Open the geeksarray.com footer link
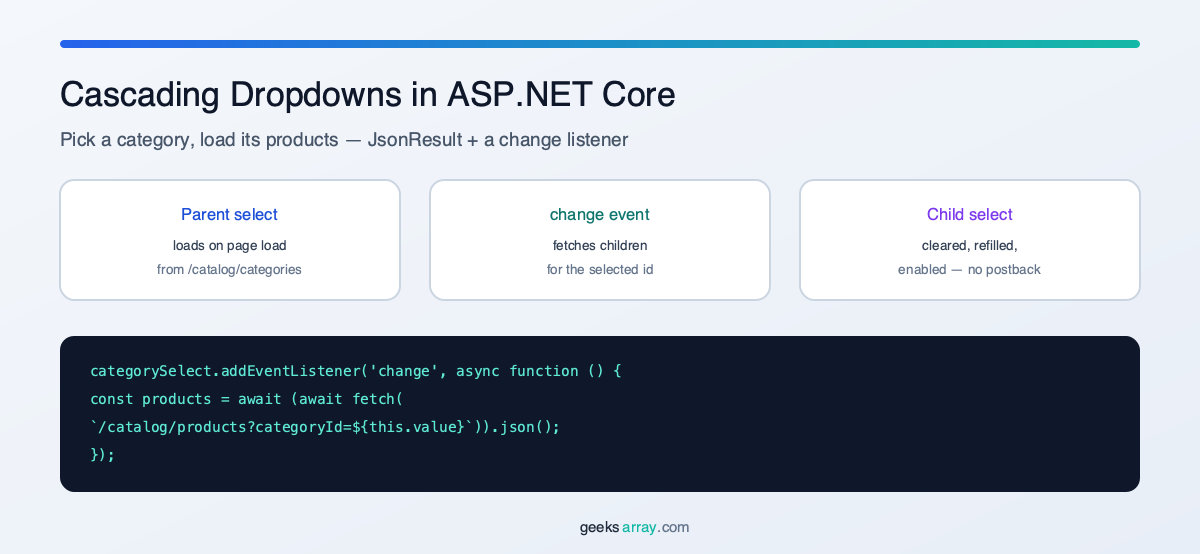The width and height of the screenshot is (1200, 554). (635, 527)
